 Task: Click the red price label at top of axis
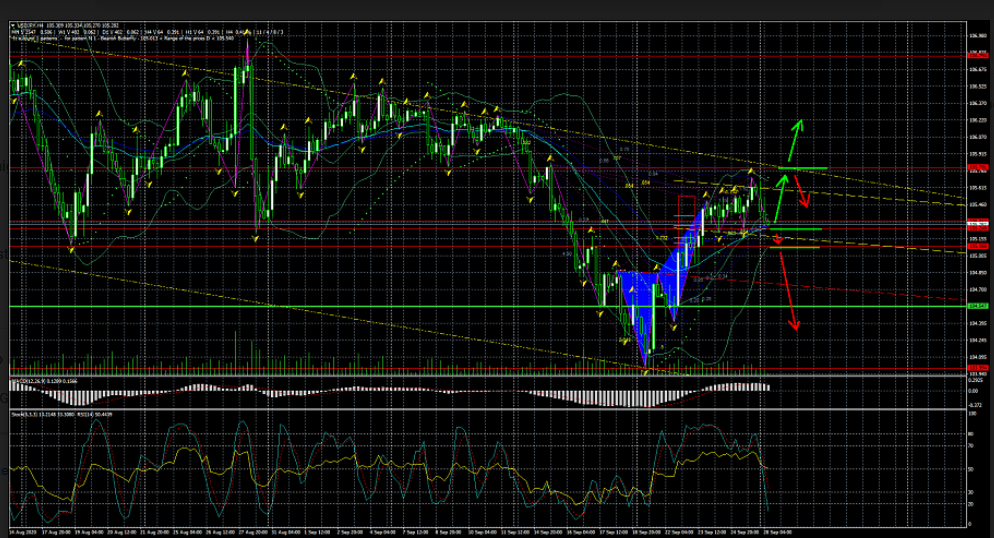click(x=977, y=57)
